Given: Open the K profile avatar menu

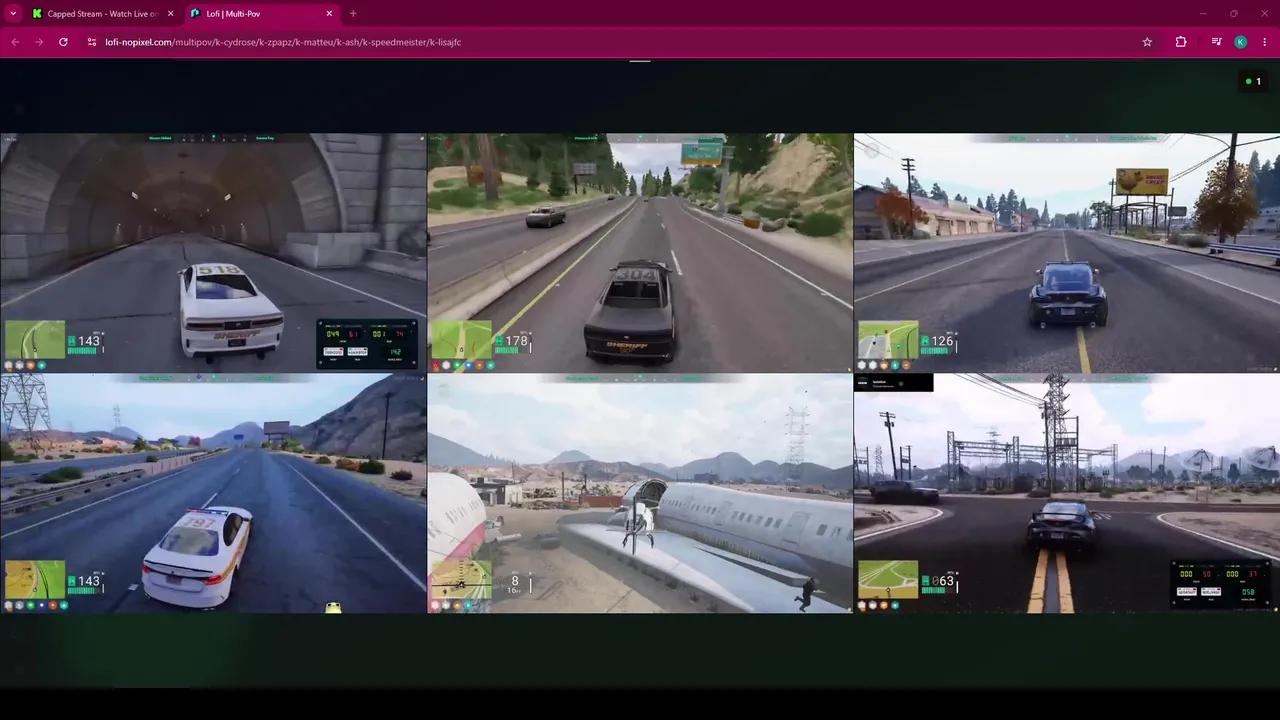Looking at the screenshot, I should pyautogui.click(x=1241, y=42).
